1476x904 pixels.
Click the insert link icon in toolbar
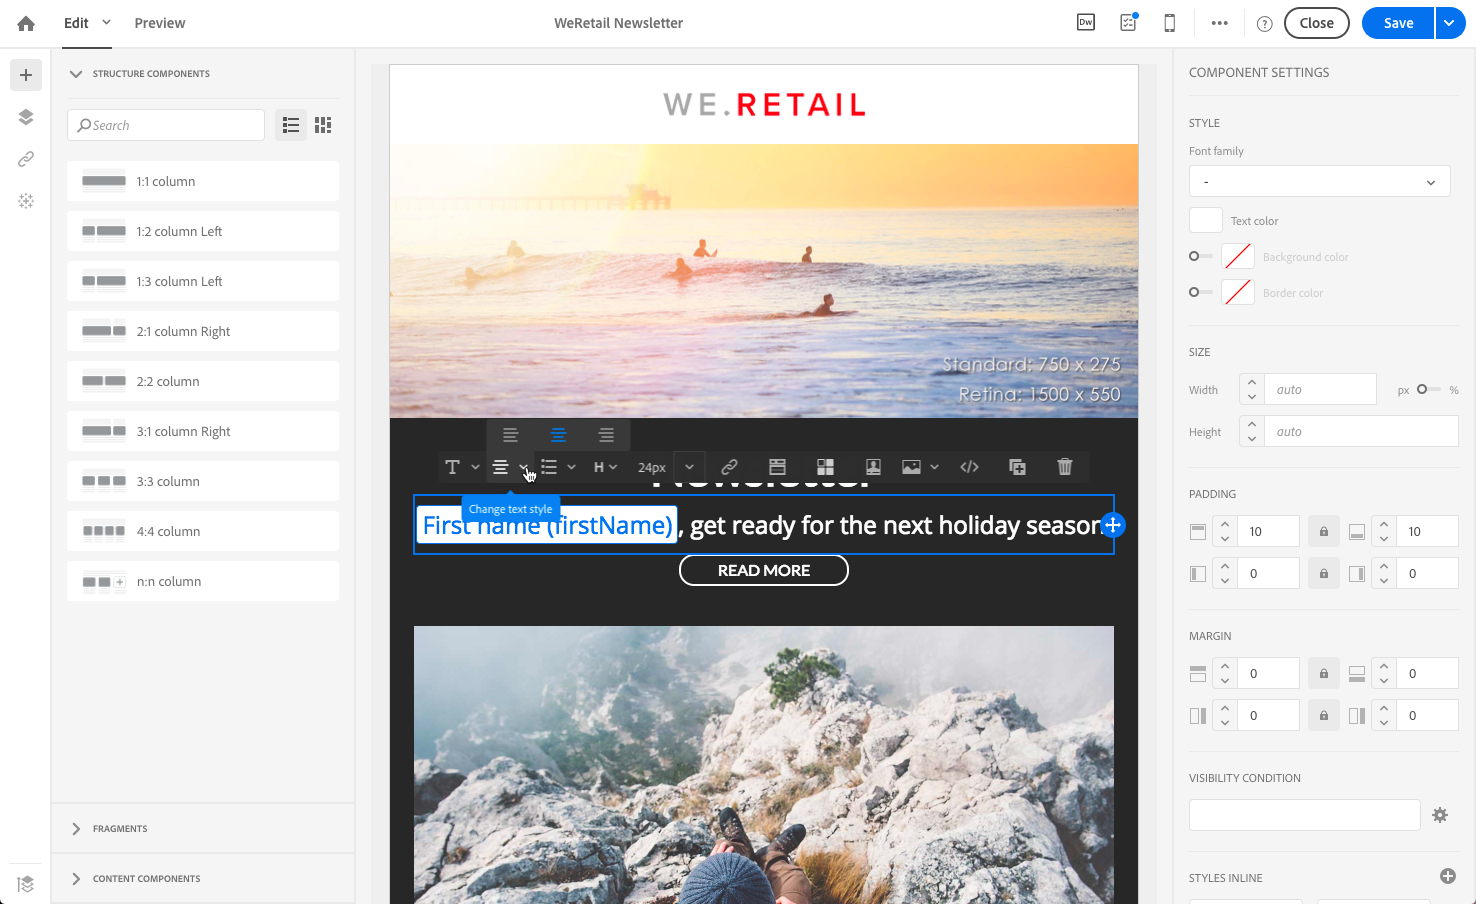(729, 467)
